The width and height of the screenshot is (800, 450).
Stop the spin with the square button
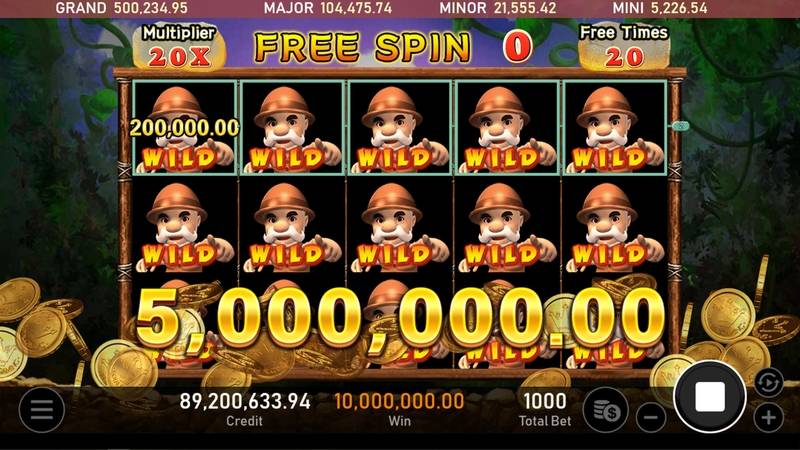(x=710, y=396)
